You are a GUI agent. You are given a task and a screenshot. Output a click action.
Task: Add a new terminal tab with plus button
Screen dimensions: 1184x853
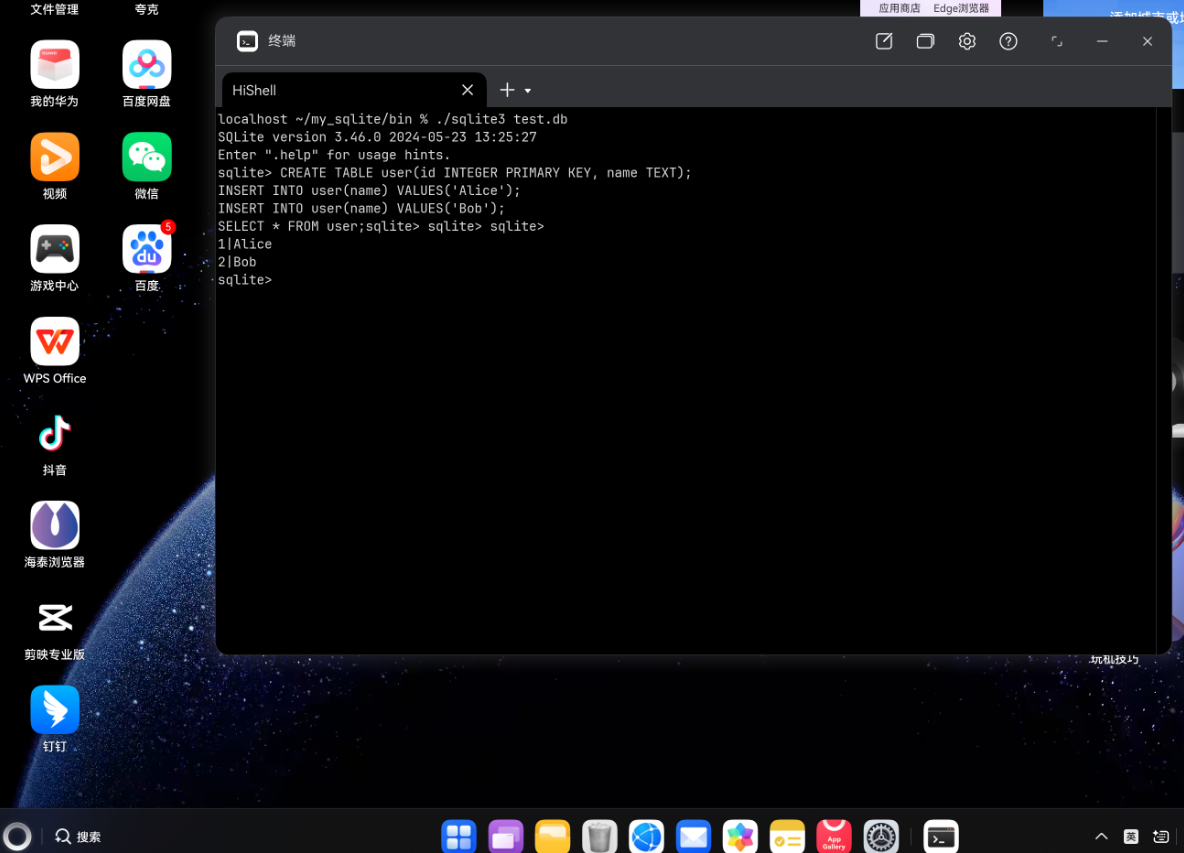tap(507, 90)
